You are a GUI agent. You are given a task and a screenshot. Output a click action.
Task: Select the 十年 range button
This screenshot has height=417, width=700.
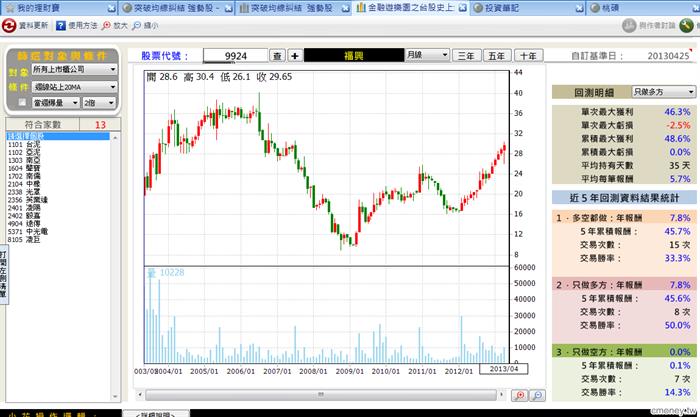click(528, 56)
